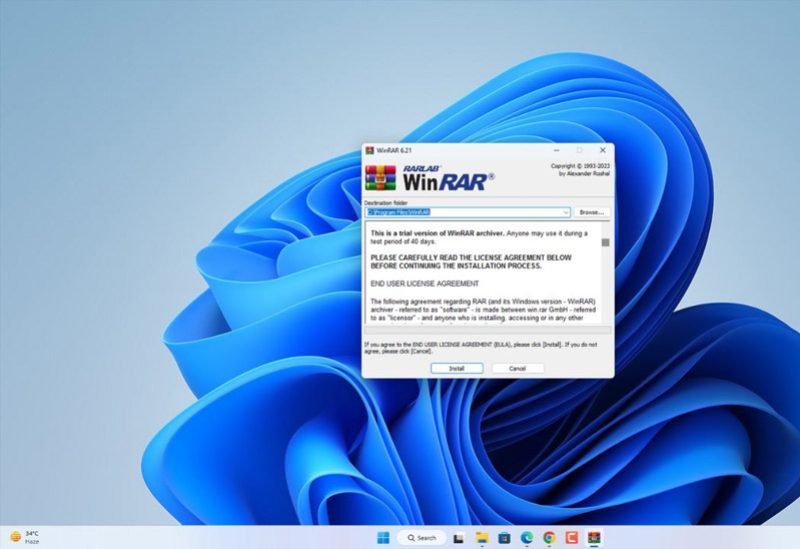Screen dimensions: 800x549
Task: Open Task View from the taskbar
Action: tap(459, 538)
